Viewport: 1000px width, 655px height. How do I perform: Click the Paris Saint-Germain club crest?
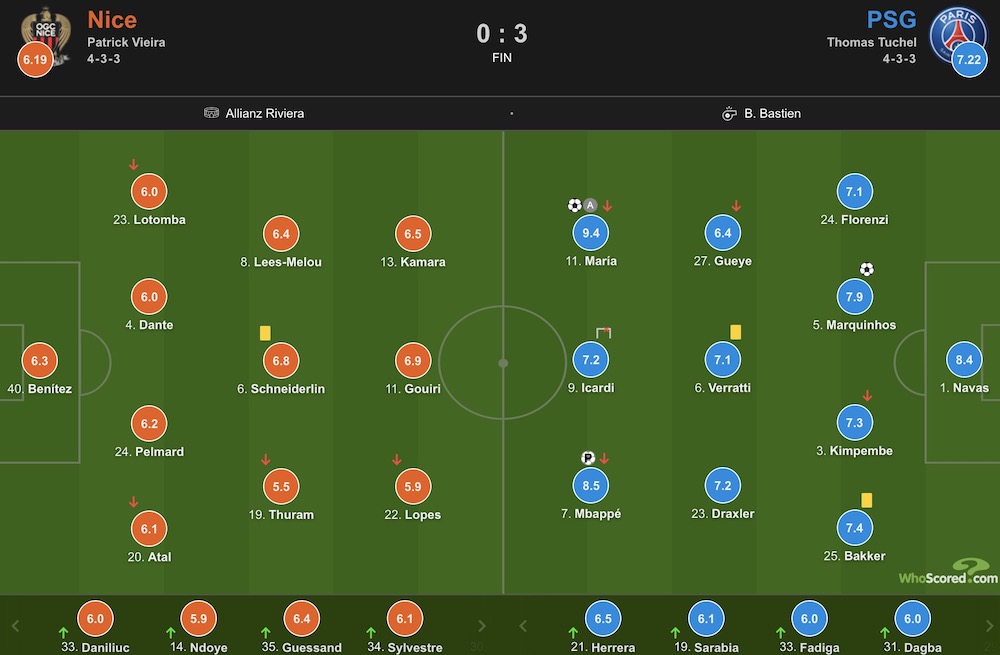(x=957, y=35)
